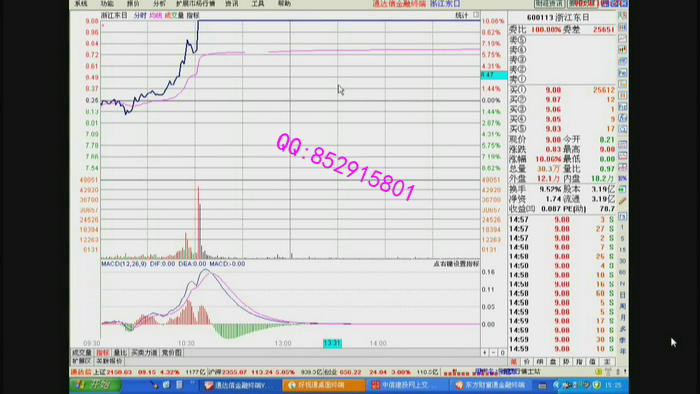Click the 财经资讯 button at top right

coord(549,4)
